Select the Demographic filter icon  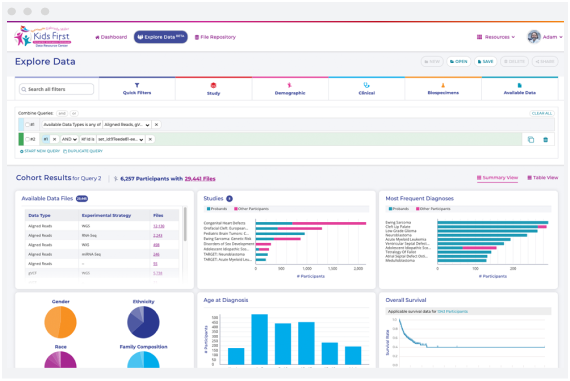[x=290, y=85]
